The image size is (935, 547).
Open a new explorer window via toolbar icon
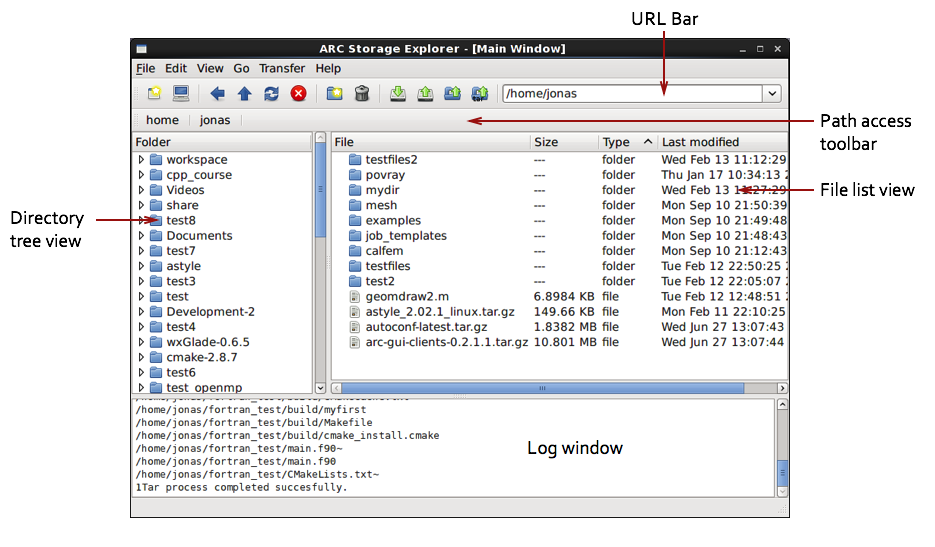[x=154, y=93]
